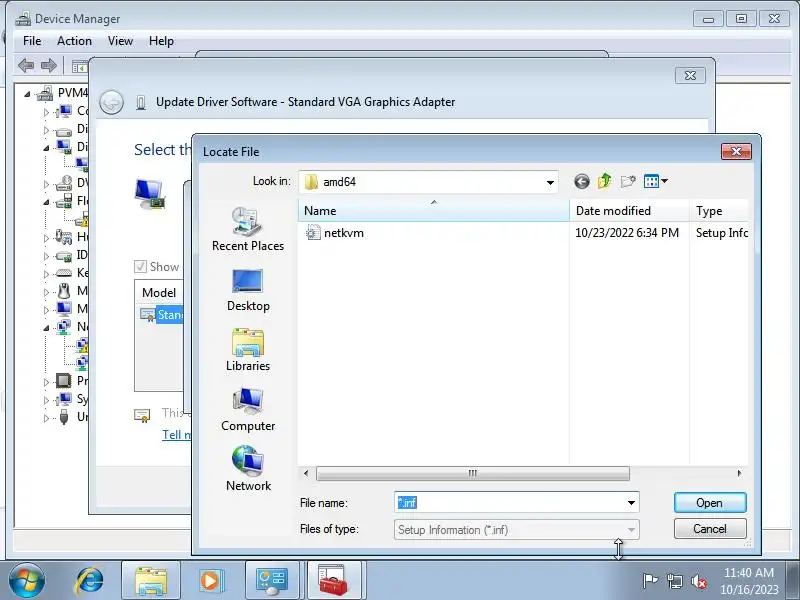Screen dimensions: 800x600
Task: Click the clock showing 11:40 AM
Action: [748, 572]
